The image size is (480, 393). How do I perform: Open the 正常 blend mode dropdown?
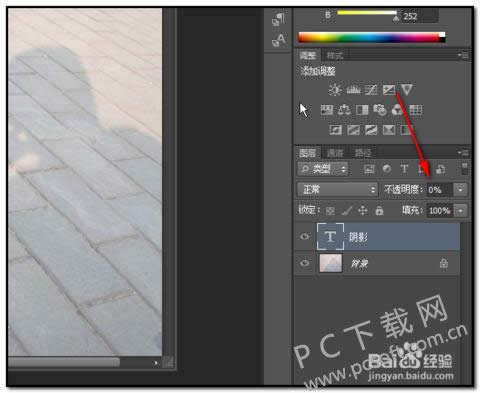click(337, 190)
